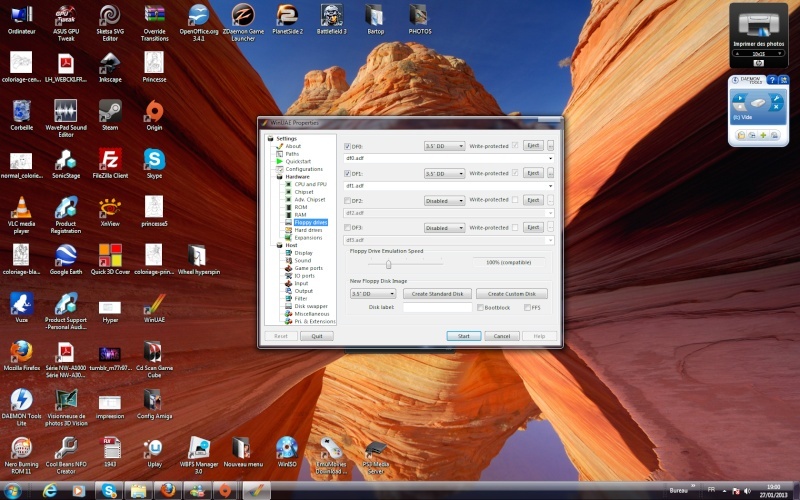800x500 pixels.
Task: Click the Create Standard Disk button
Action: (x=437, y=294)
